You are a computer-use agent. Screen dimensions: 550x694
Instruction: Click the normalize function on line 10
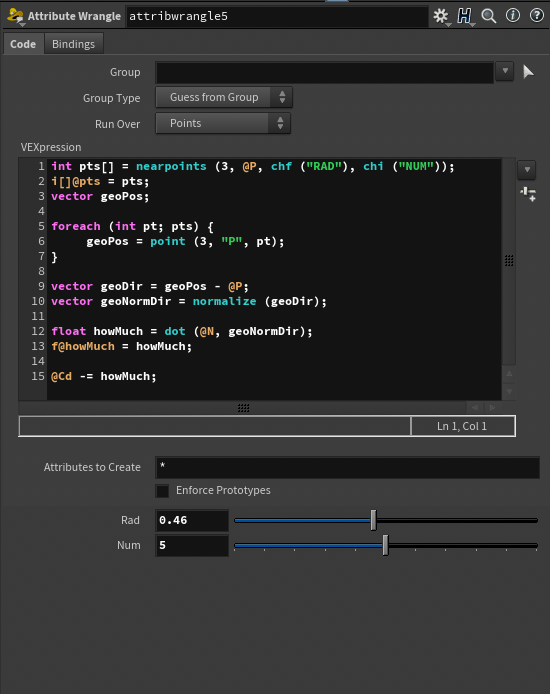[x=224, y=301]
